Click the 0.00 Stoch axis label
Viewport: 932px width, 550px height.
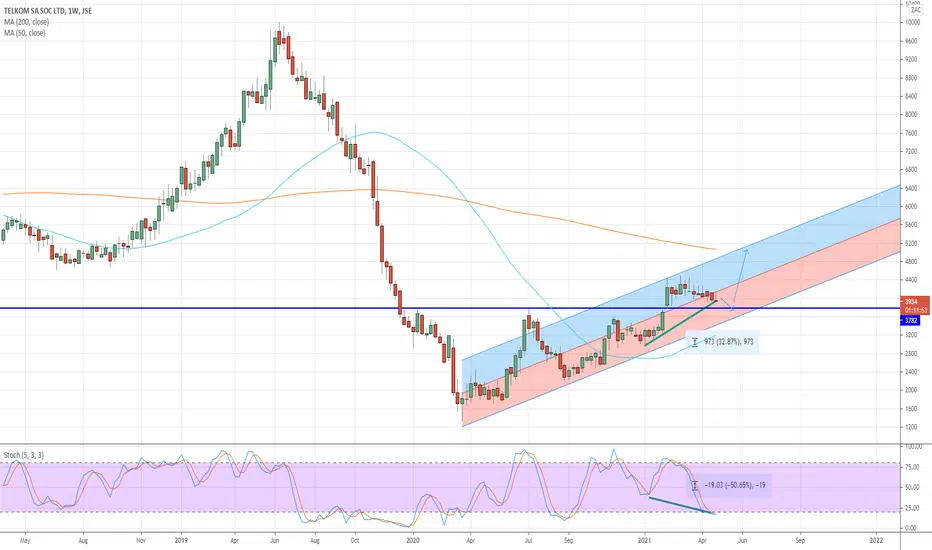pyautogui.click(x=910, y=528)
